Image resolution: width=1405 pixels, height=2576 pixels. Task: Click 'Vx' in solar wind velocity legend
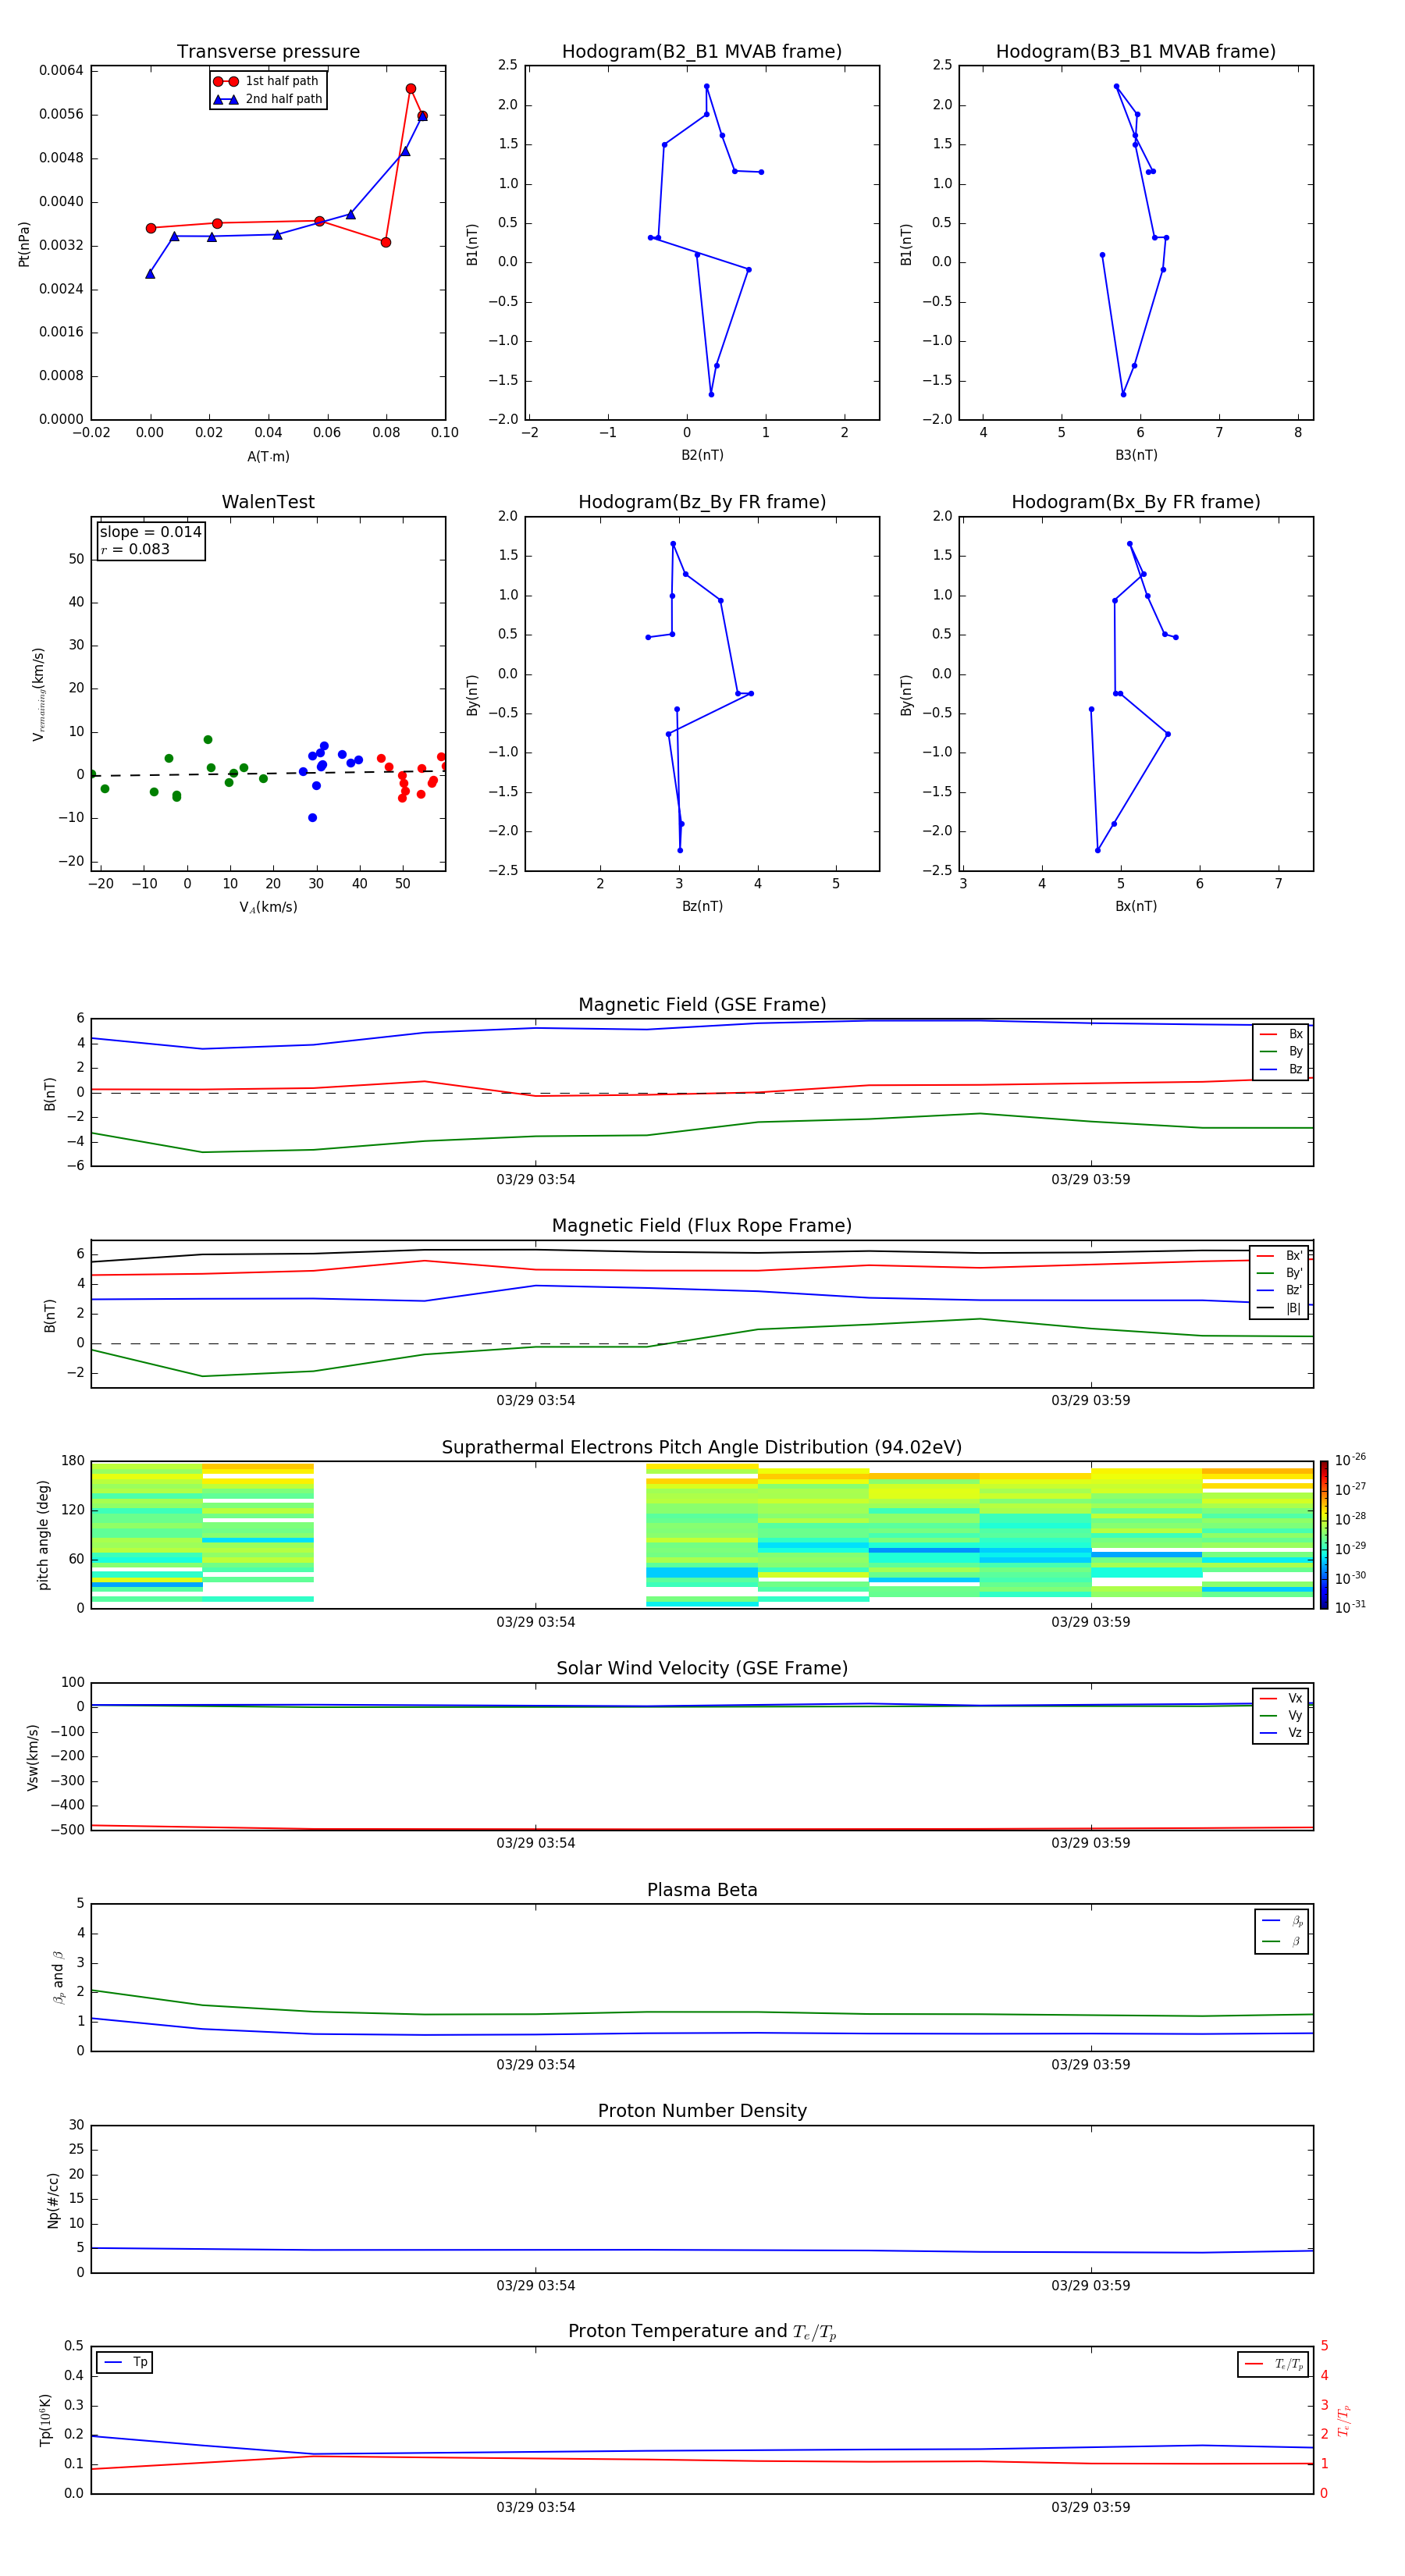[x=1295, y=1698]
